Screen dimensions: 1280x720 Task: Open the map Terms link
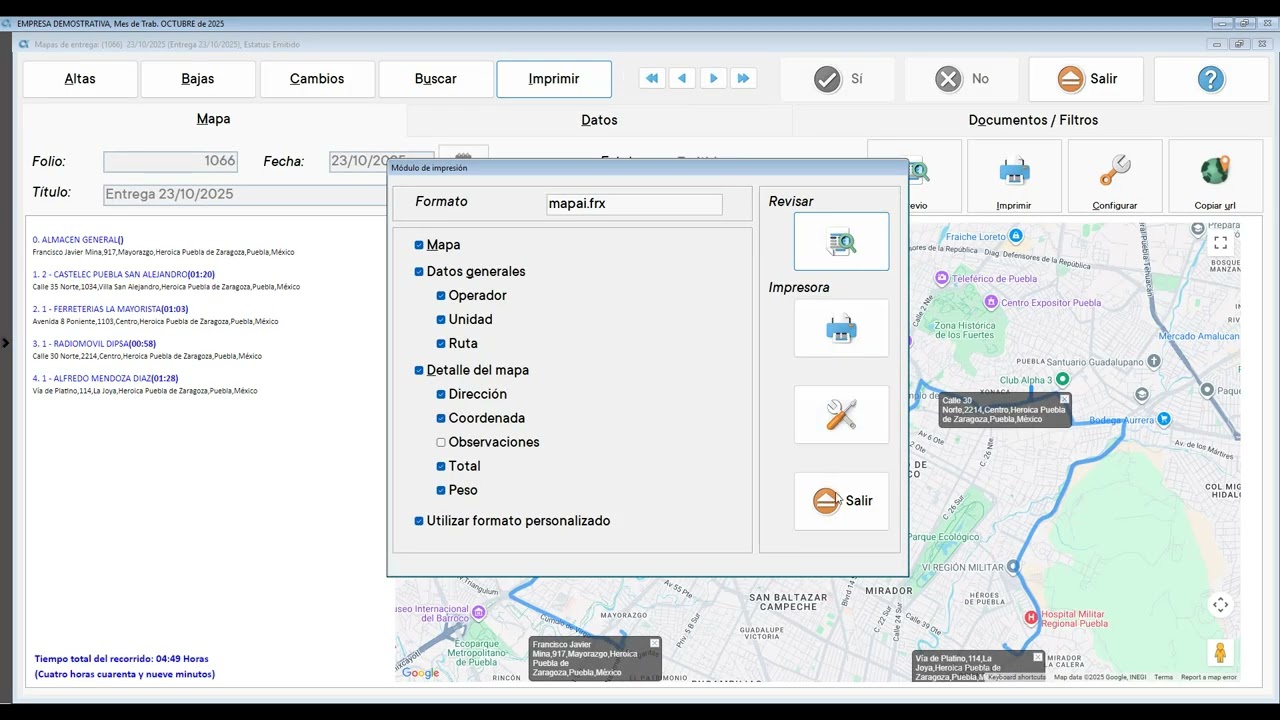point(1163,678)
